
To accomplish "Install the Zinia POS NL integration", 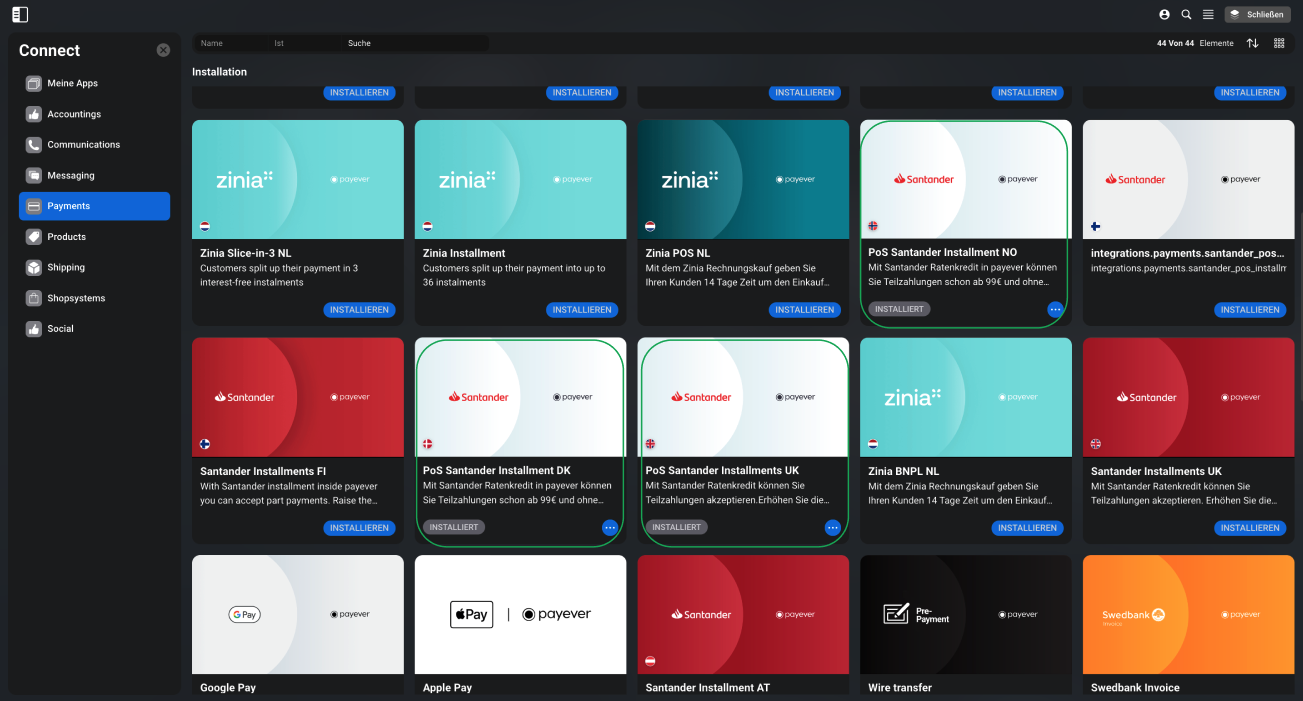I will (805, 310).
